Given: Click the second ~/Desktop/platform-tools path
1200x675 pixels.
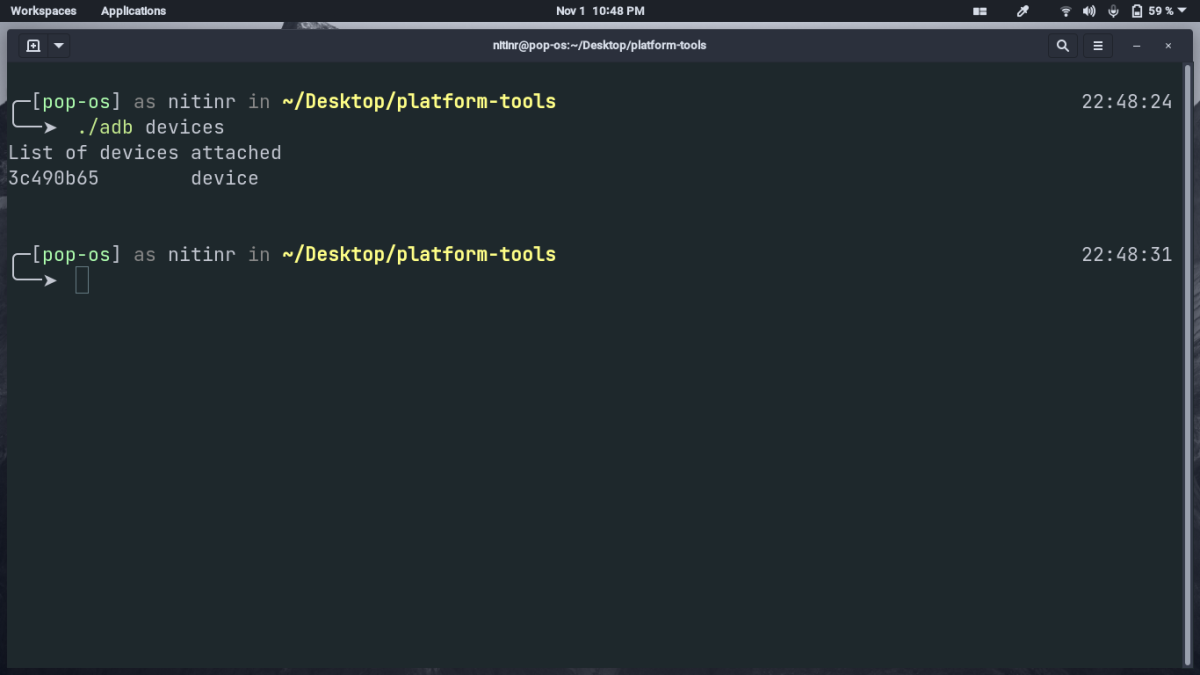Looking at the screenshot, I should pyautogui.click(x=419, y=255).
